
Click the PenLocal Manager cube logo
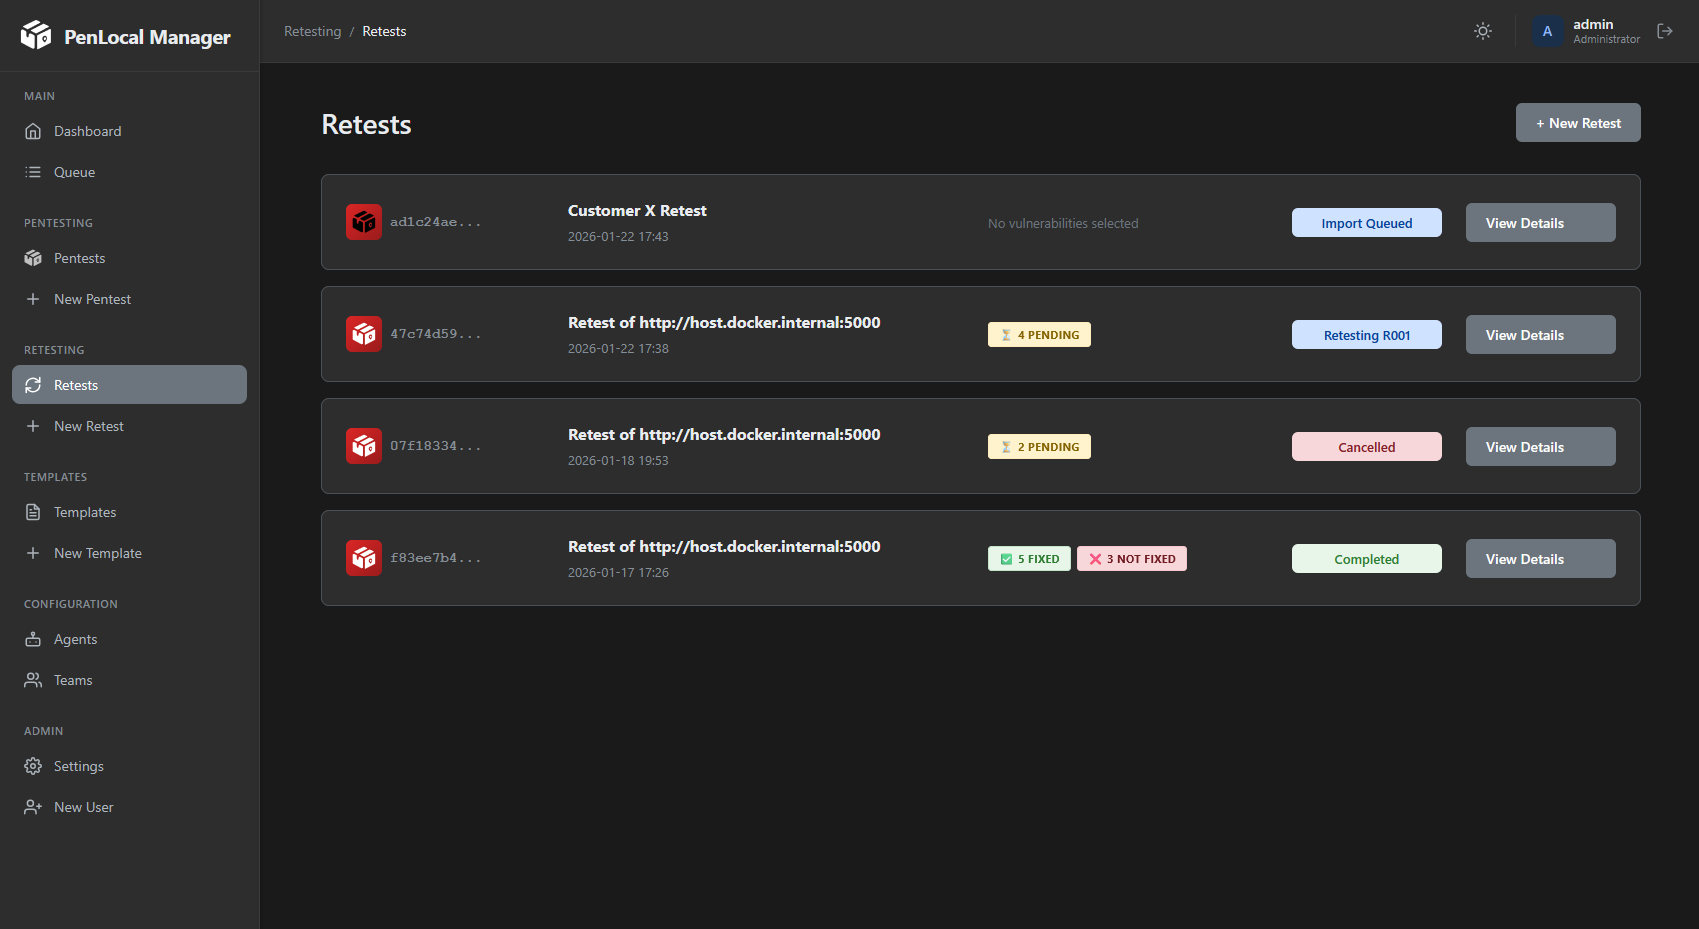point(37,35)
